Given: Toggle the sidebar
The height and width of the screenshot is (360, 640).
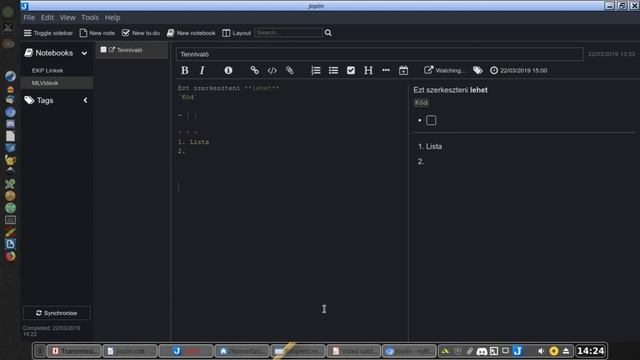Looking at the screenshot, I should point(48,33).
